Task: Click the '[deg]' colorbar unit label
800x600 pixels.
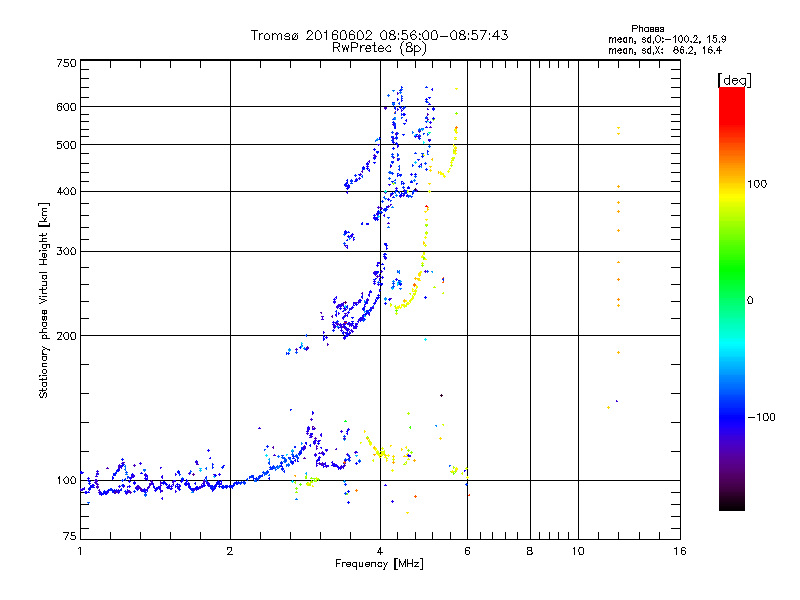Action: pyautogui.click(x=734, y=80)
